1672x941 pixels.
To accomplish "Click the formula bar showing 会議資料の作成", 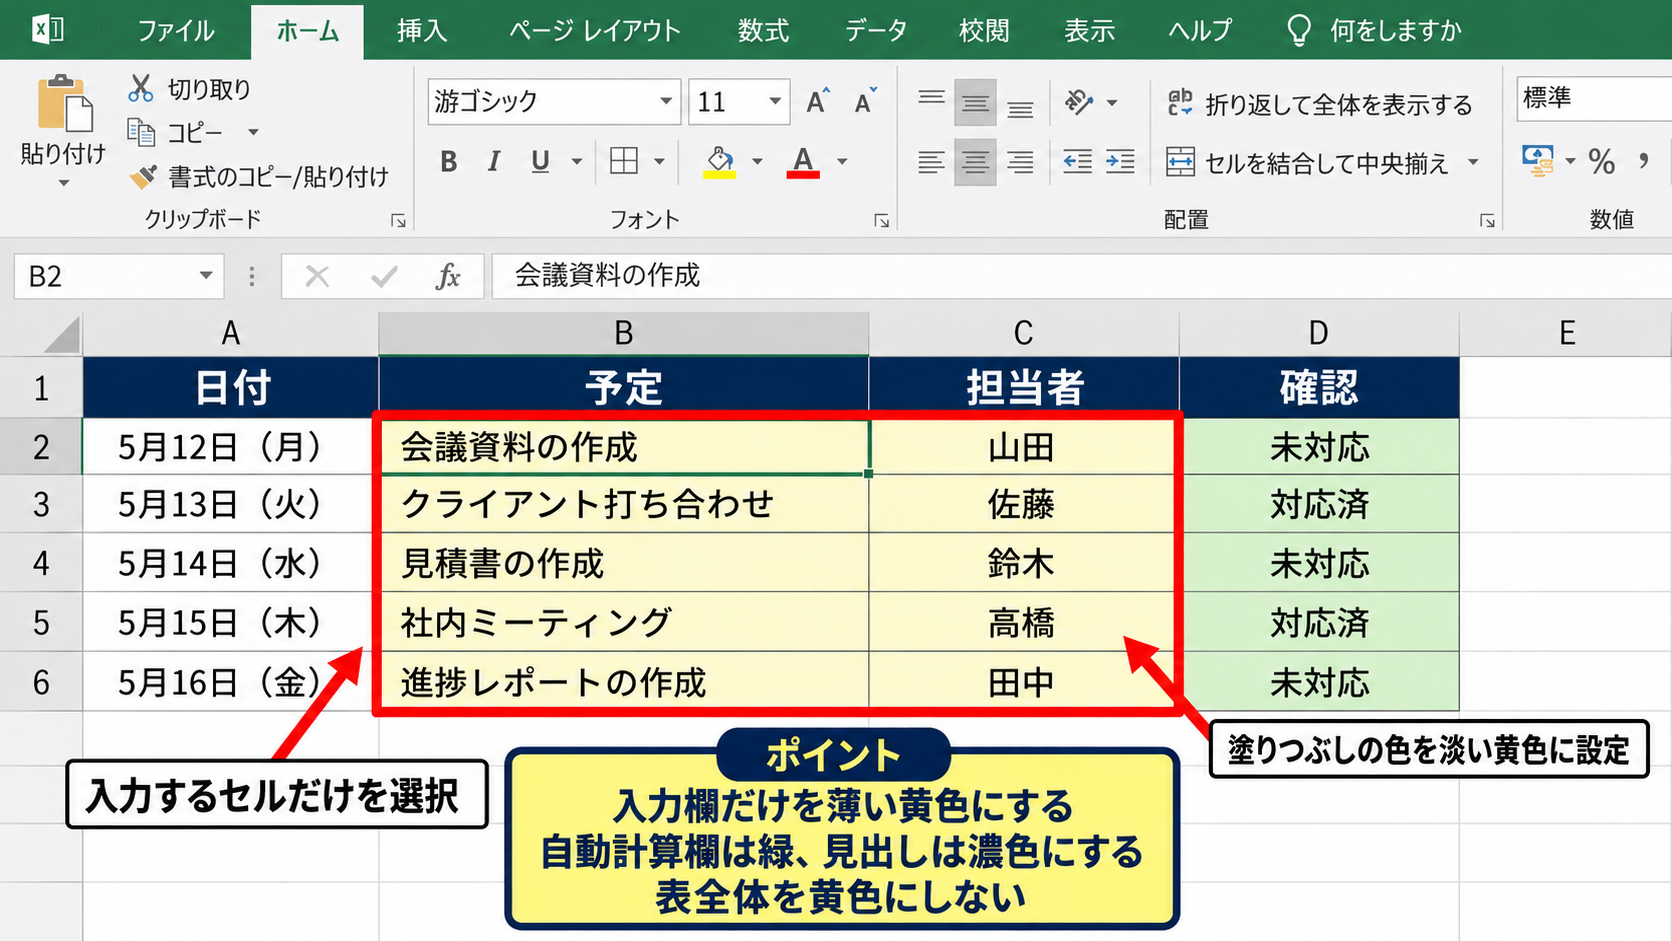I will point(1082,276).
